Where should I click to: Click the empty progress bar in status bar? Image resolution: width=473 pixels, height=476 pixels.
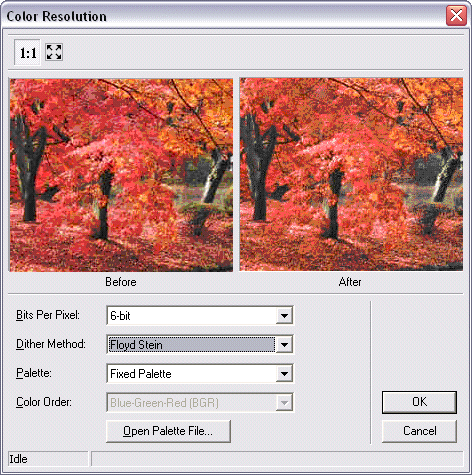[277, 459]
